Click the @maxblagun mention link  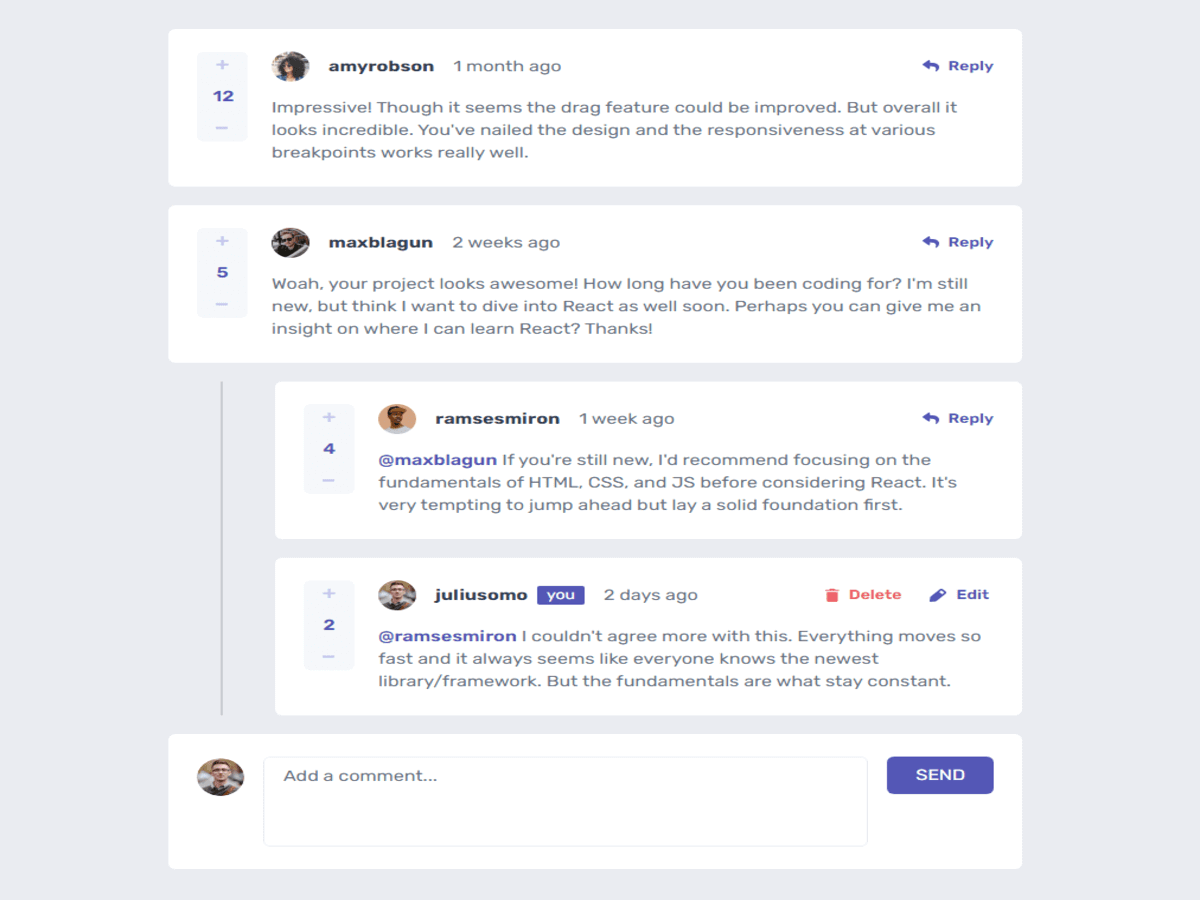coord(438,460)
